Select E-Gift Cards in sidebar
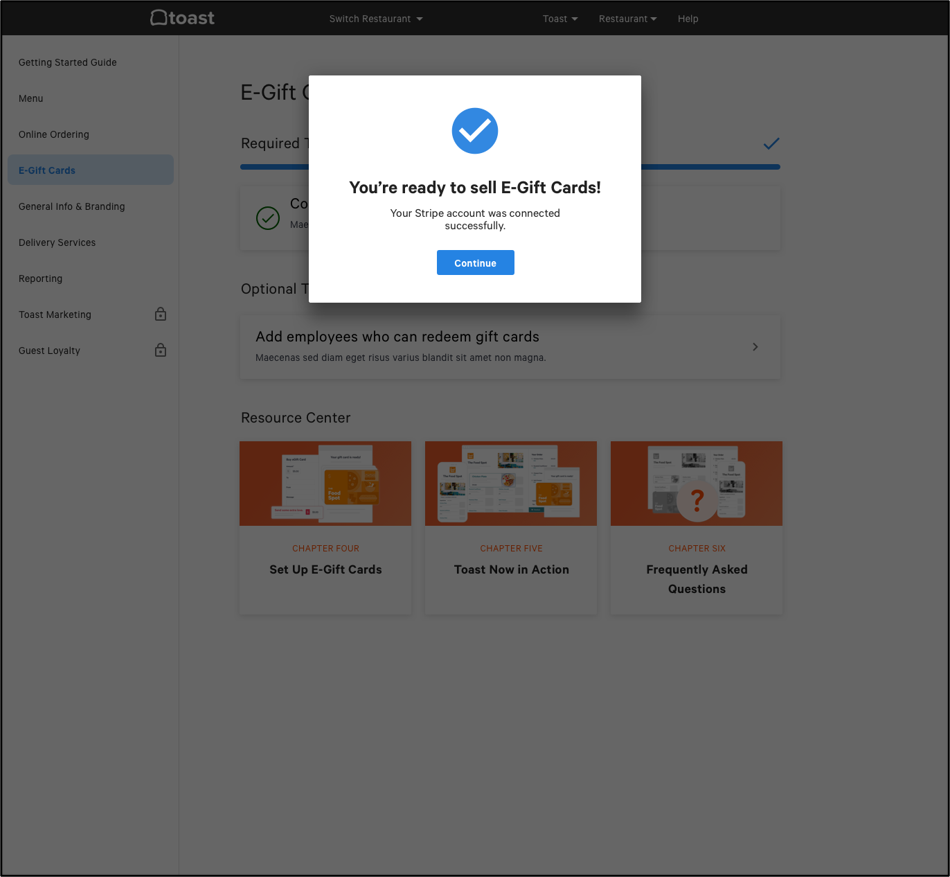 90,170
